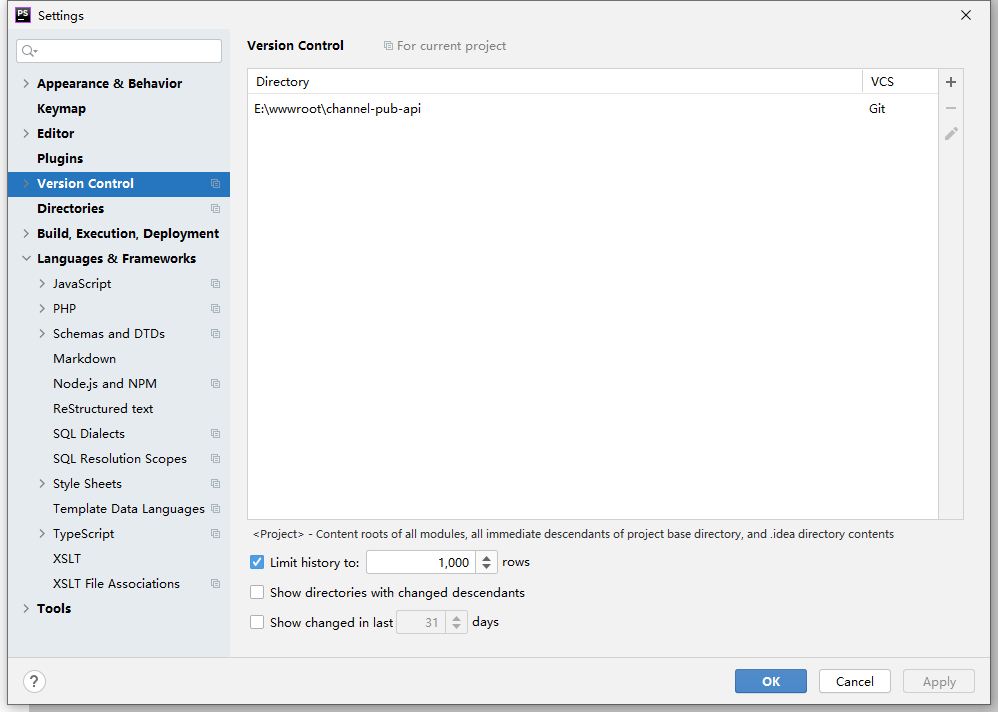Enable Show directories with changed descendants
Screen dimensions: 998x712
257,593
